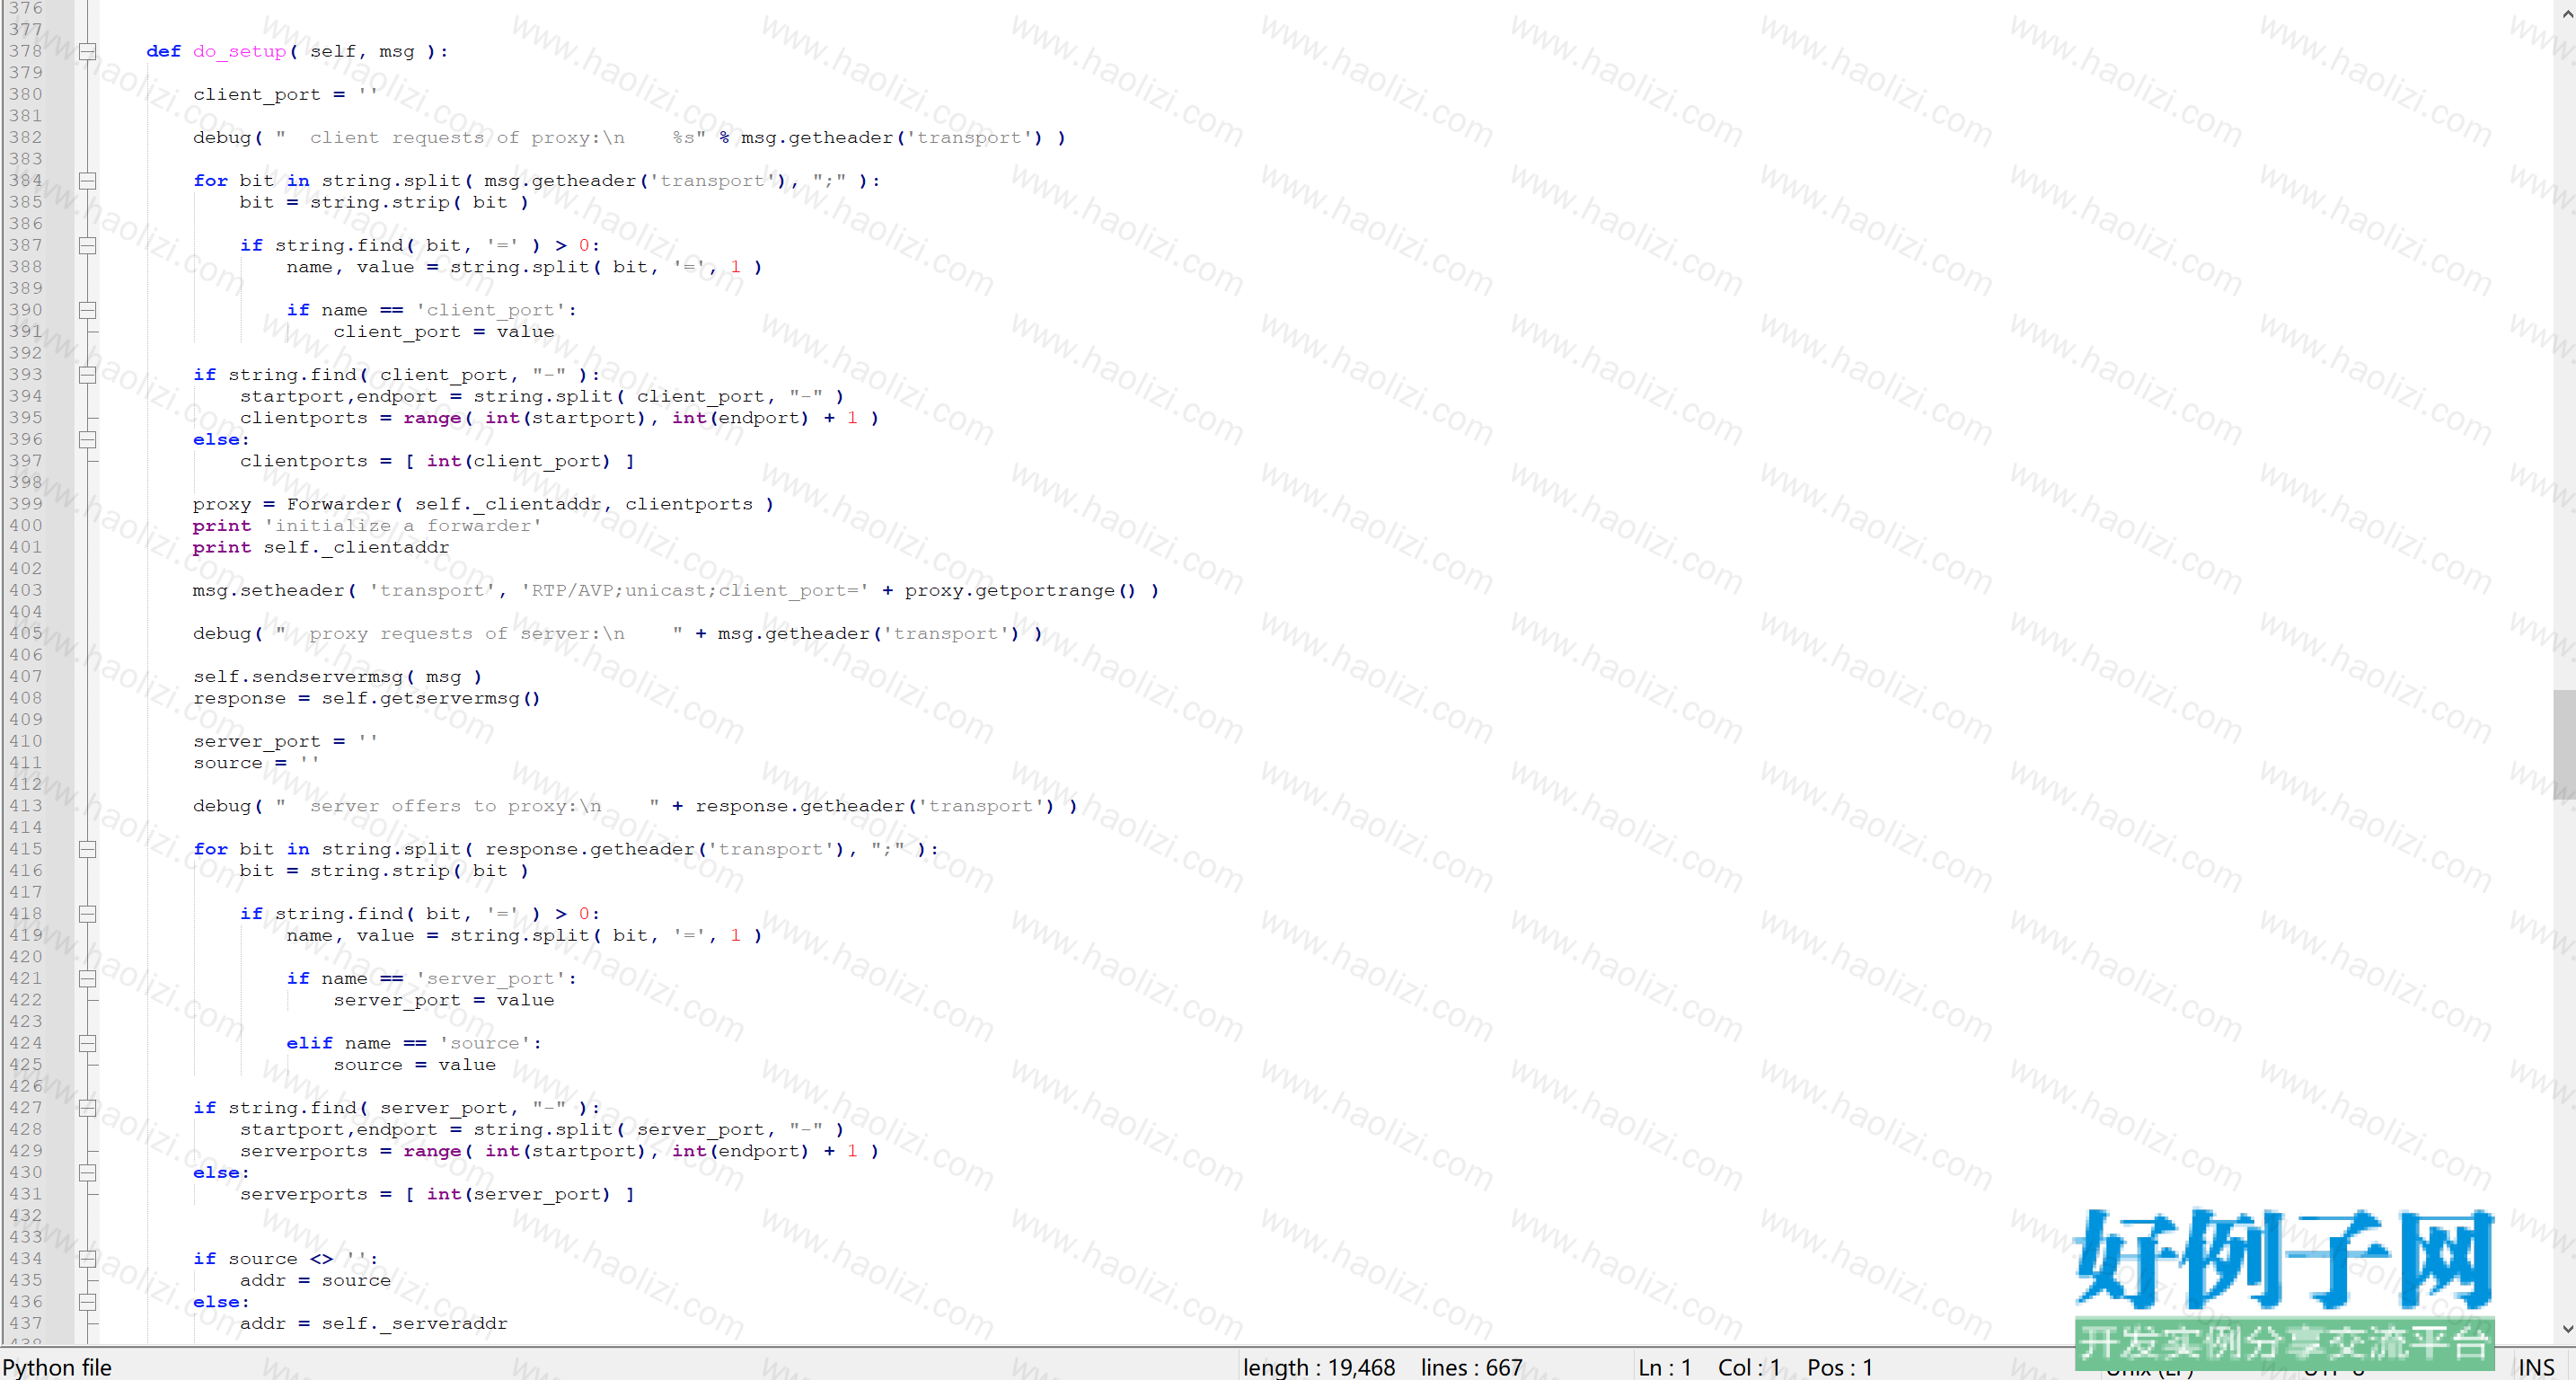
Task: Click the "source = ''" line
Action: [256, 763]
